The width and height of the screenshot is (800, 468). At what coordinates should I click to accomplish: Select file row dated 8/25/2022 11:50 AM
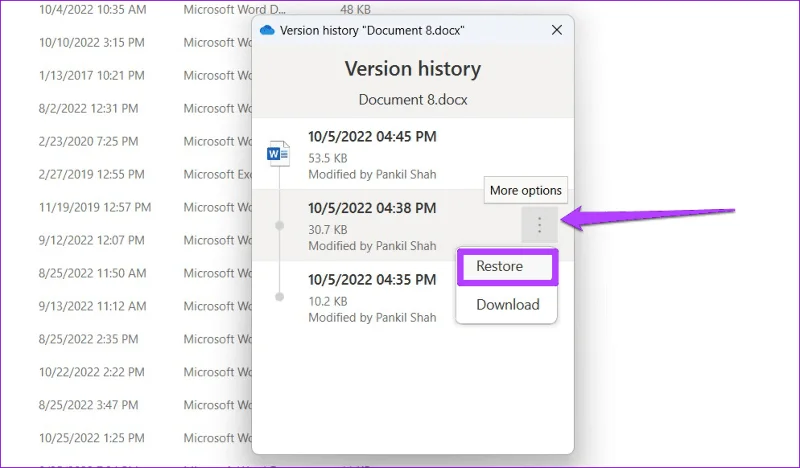[x=145, y=273]
